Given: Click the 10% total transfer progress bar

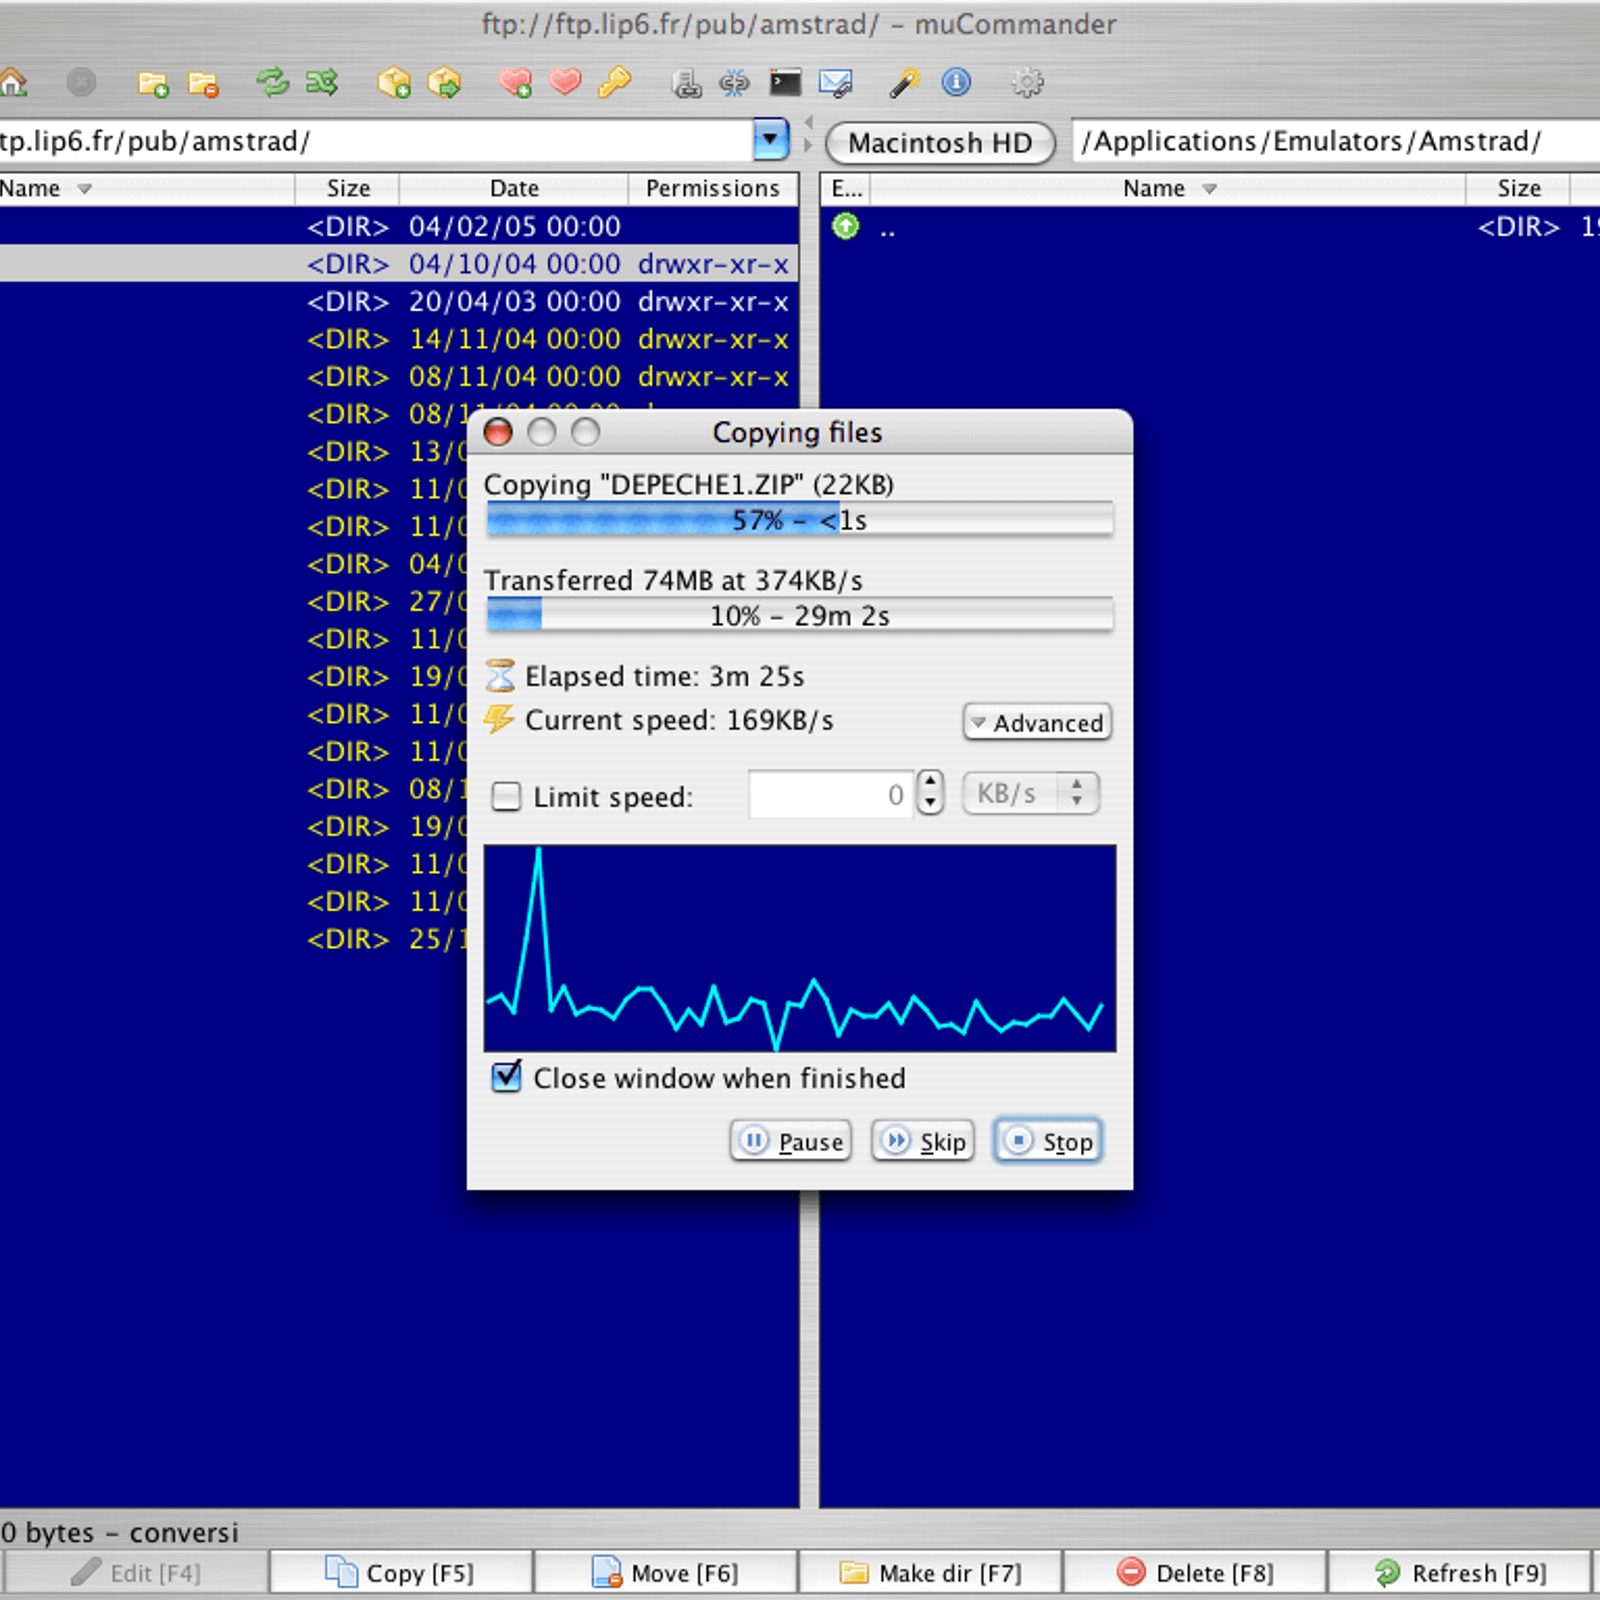Looking at the screenshot, I should tap(799, 616).
